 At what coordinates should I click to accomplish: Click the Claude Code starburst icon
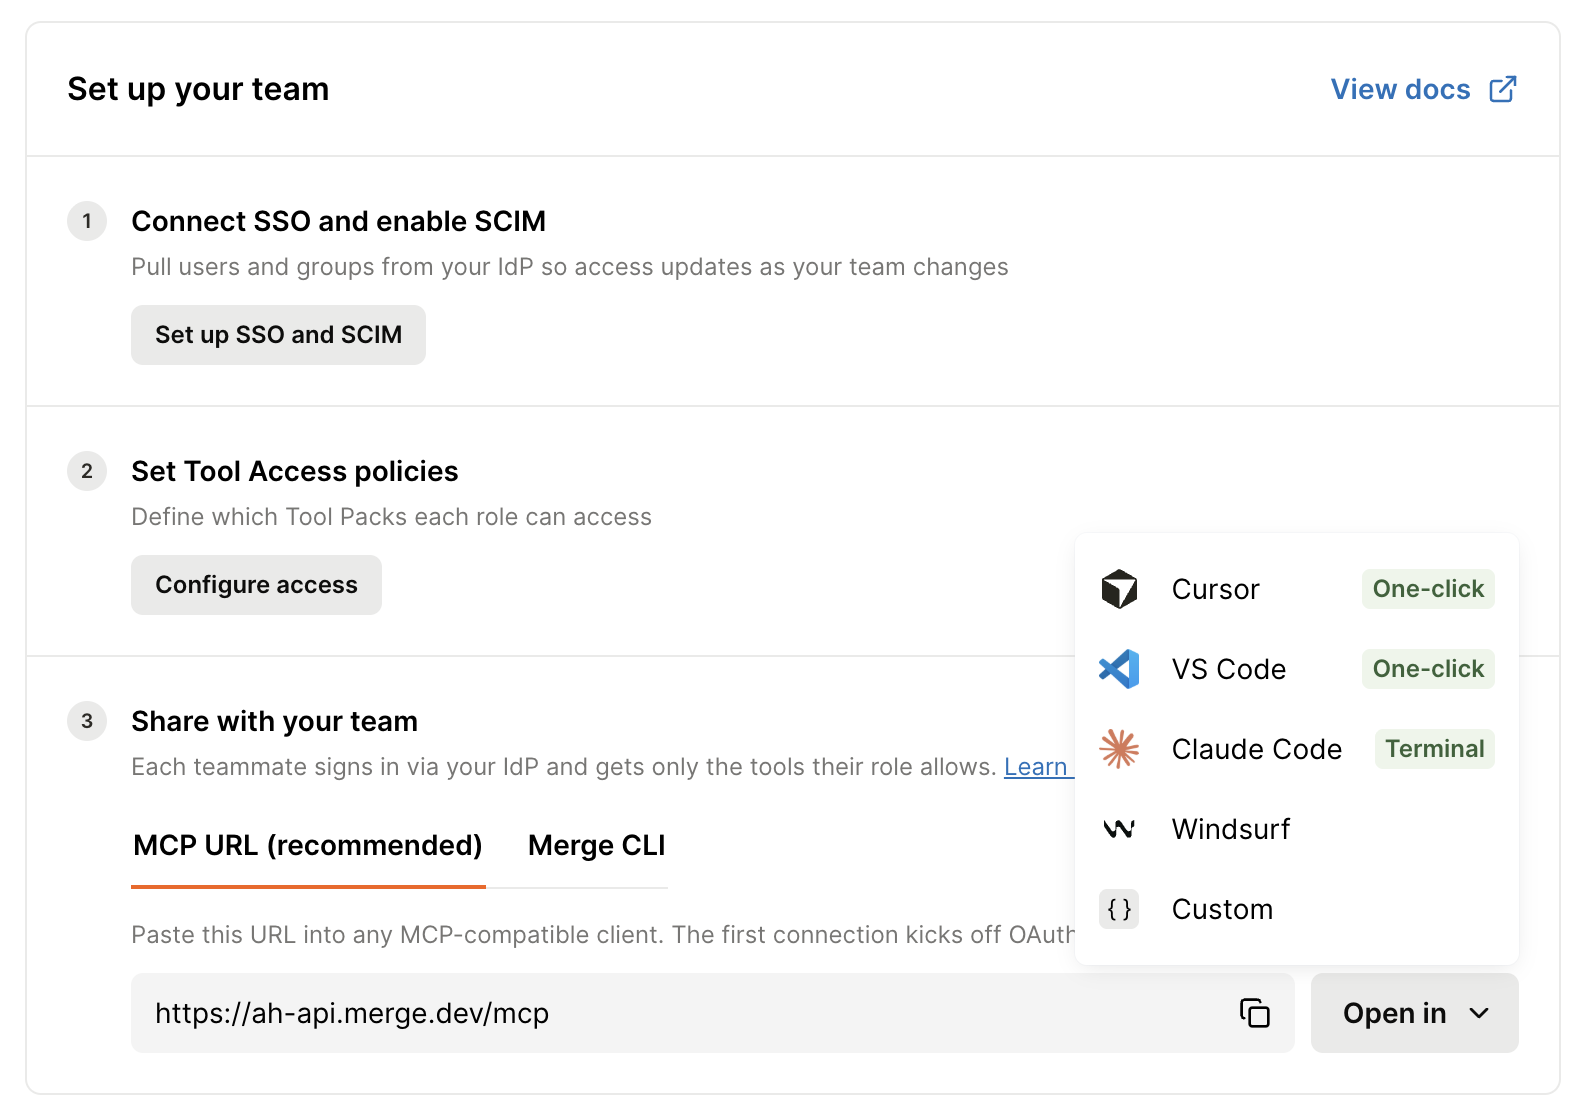click(x=1119, y=749)
